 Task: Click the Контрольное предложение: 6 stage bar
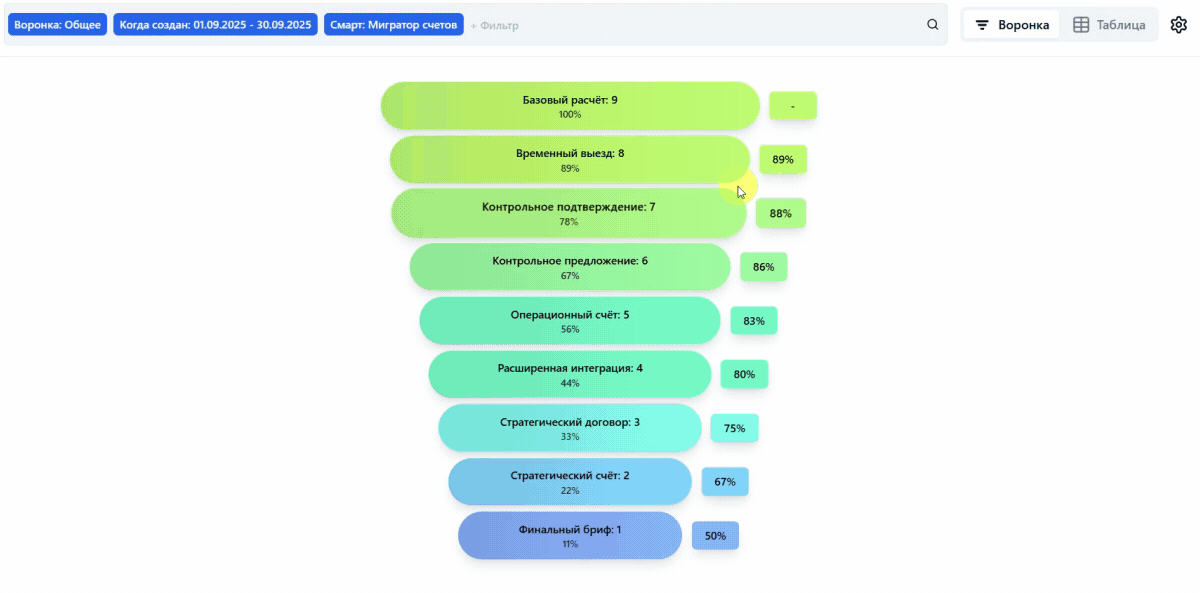(x=570, y=267)
